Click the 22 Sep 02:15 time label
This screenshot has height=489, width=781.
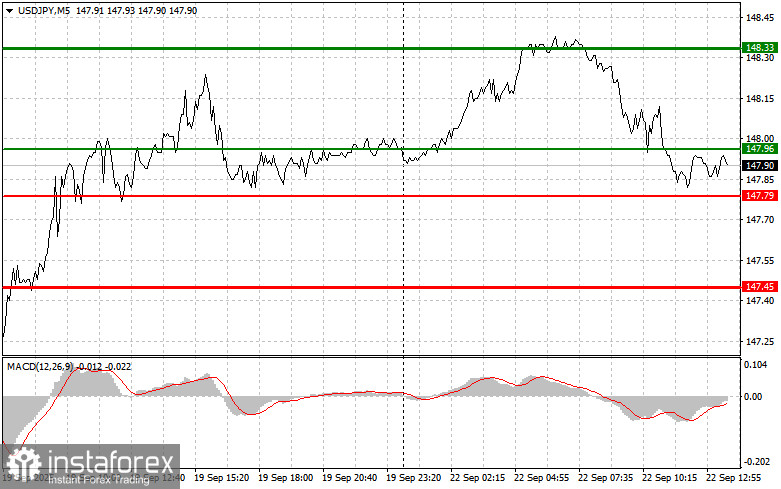478,478
